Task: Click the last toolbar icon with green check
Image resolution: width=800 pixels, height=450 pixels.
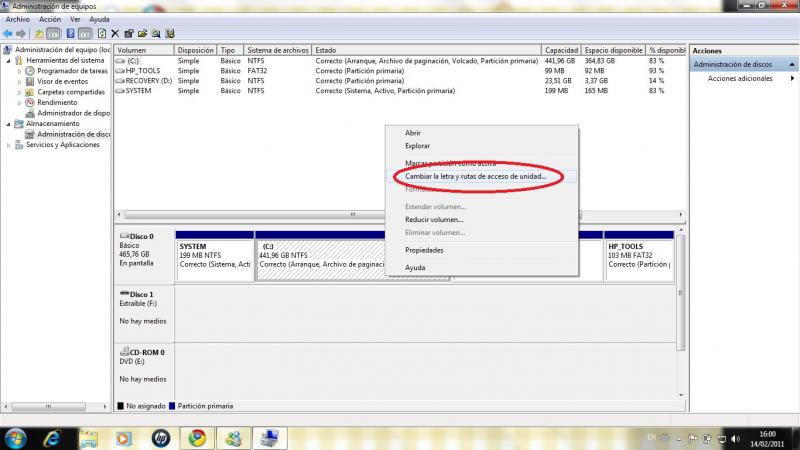Action: 170,34
